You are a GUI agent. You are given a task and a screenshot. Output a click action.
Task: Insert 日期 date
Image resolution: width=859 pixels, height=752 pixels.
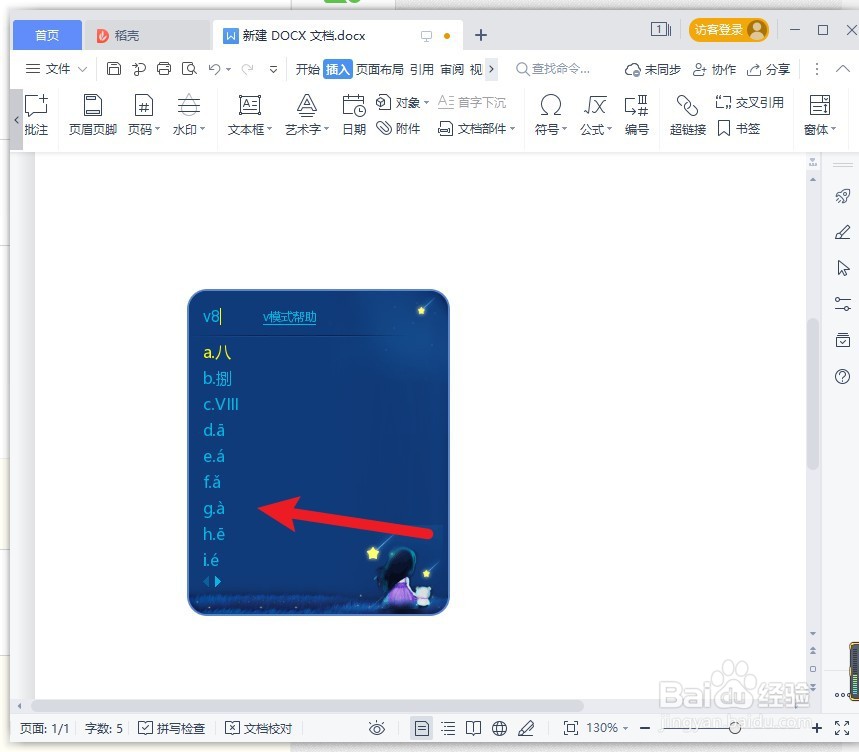pyautogui.click(x=354, y=114)
